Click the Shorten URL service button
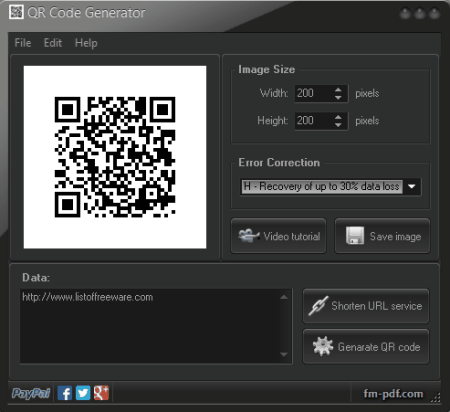This screenshot has width=450, height=412. point(366,306)
